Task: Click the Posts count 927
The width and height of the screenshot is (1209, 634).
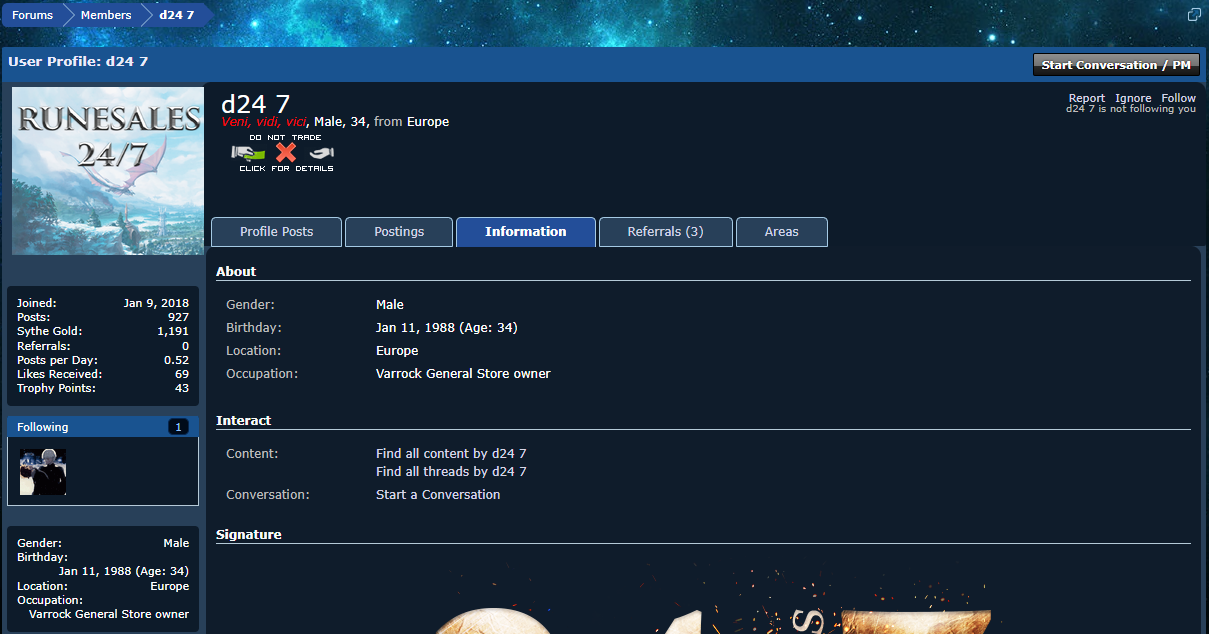Action: pos(178,317)
